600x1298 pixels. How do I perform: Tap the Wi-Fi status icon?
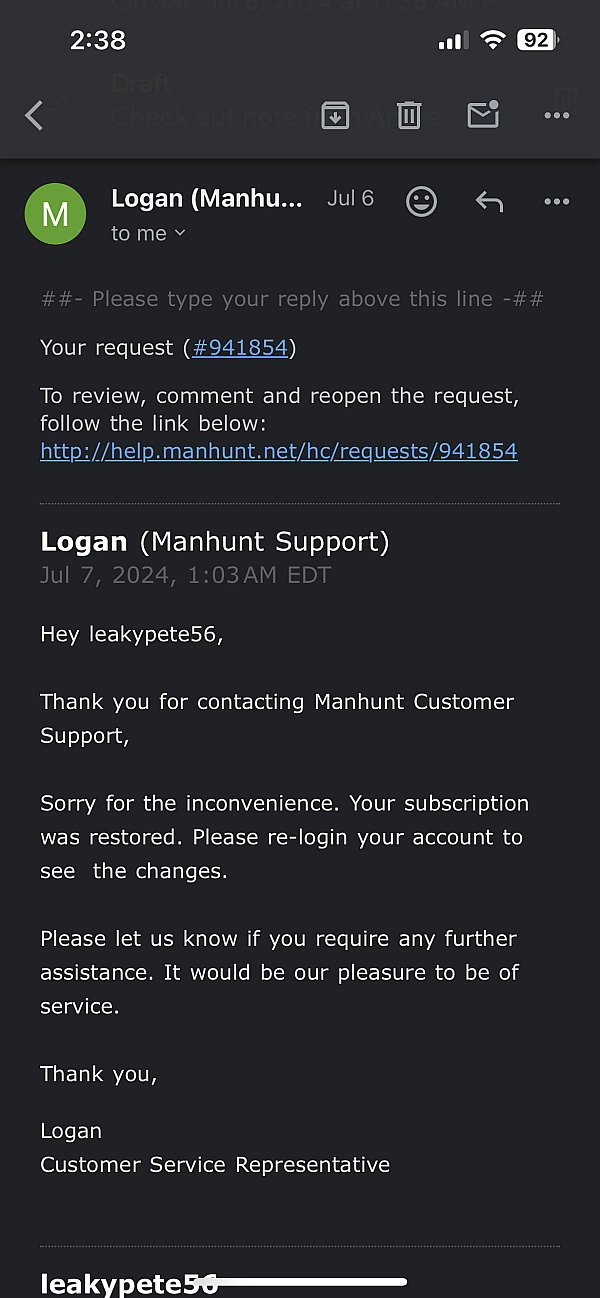pos(492,40)
